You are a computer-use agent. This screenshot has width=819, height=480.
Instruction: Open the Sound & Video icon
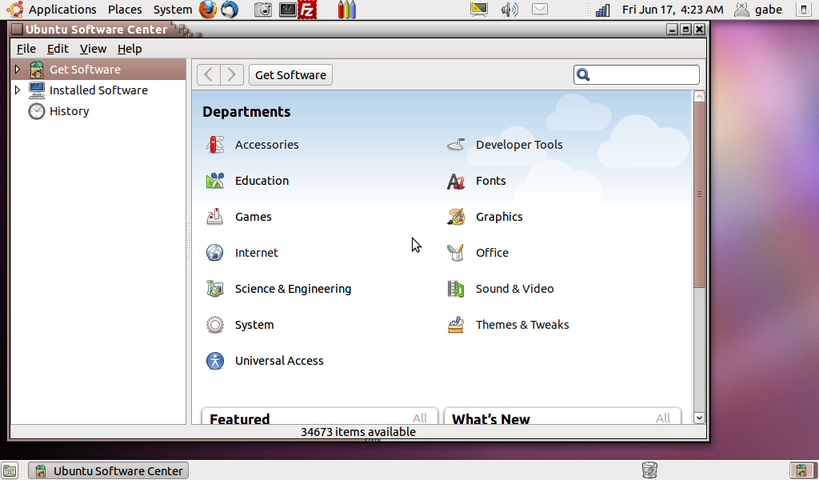pos(456,289)
